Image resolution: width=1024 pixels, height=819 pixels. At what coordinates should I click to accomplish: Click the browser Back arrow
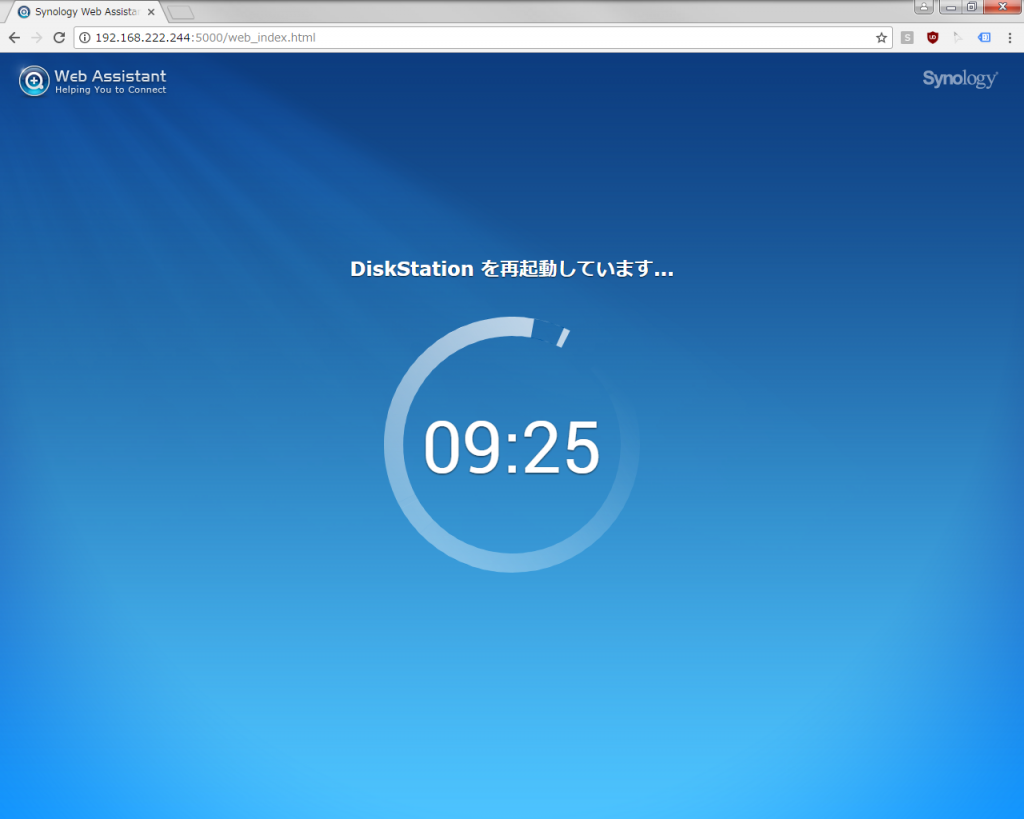point(14,38)
